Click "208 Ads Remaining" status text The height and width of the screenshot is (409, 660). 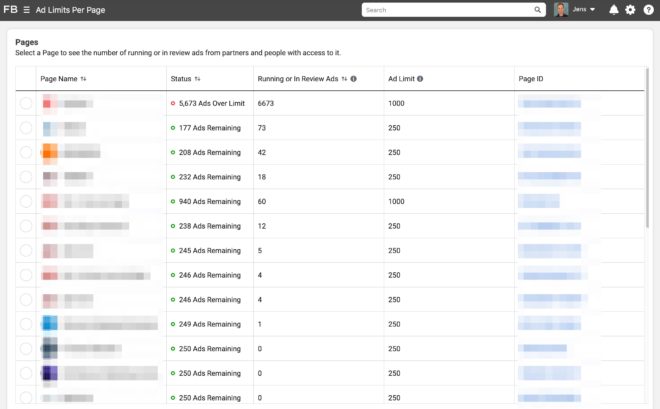click(x=210, y=152)
